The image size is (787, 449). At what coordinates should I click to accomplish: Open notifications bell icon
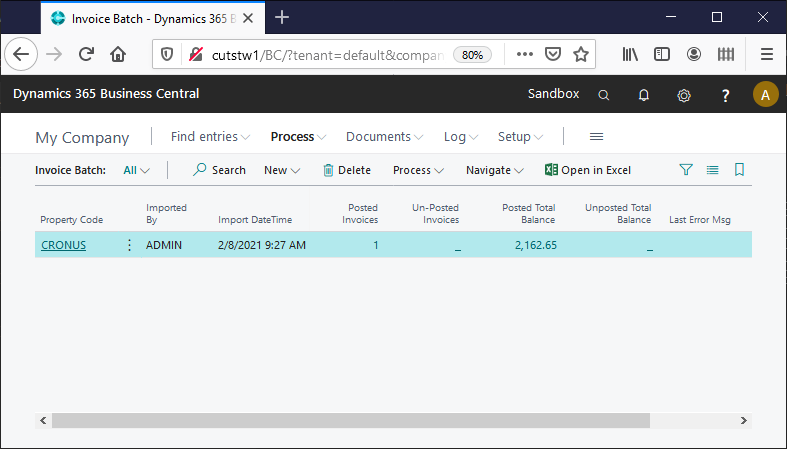(x=643, y=95)
